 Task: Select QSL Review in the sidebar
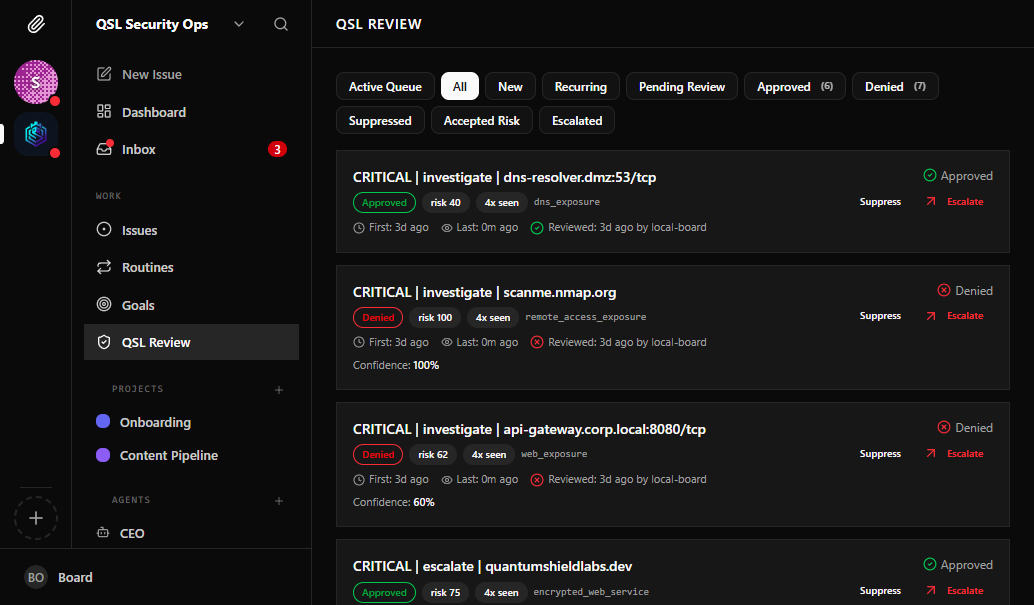(x=191, y=342)
